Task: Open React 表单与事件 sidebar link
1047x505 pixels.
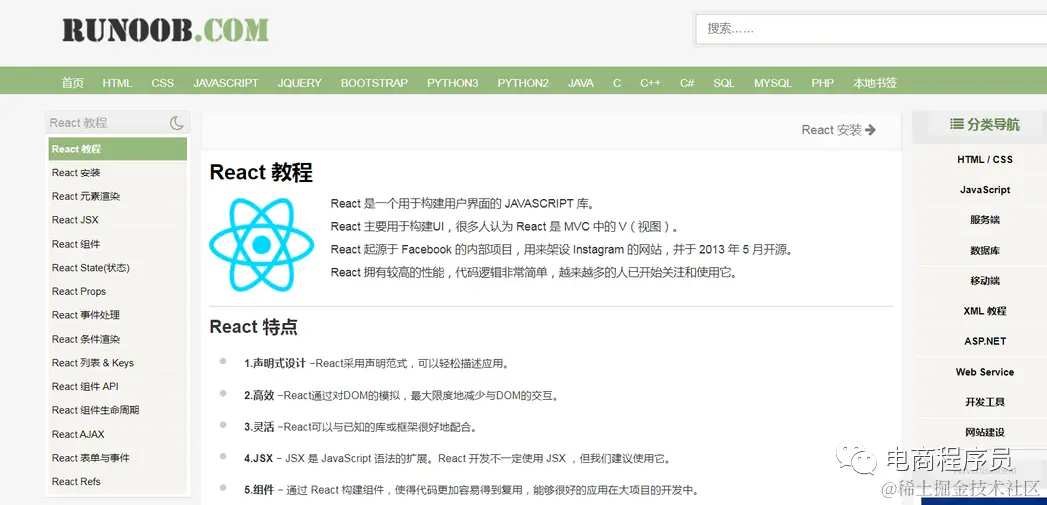Action: click(91, 458)
